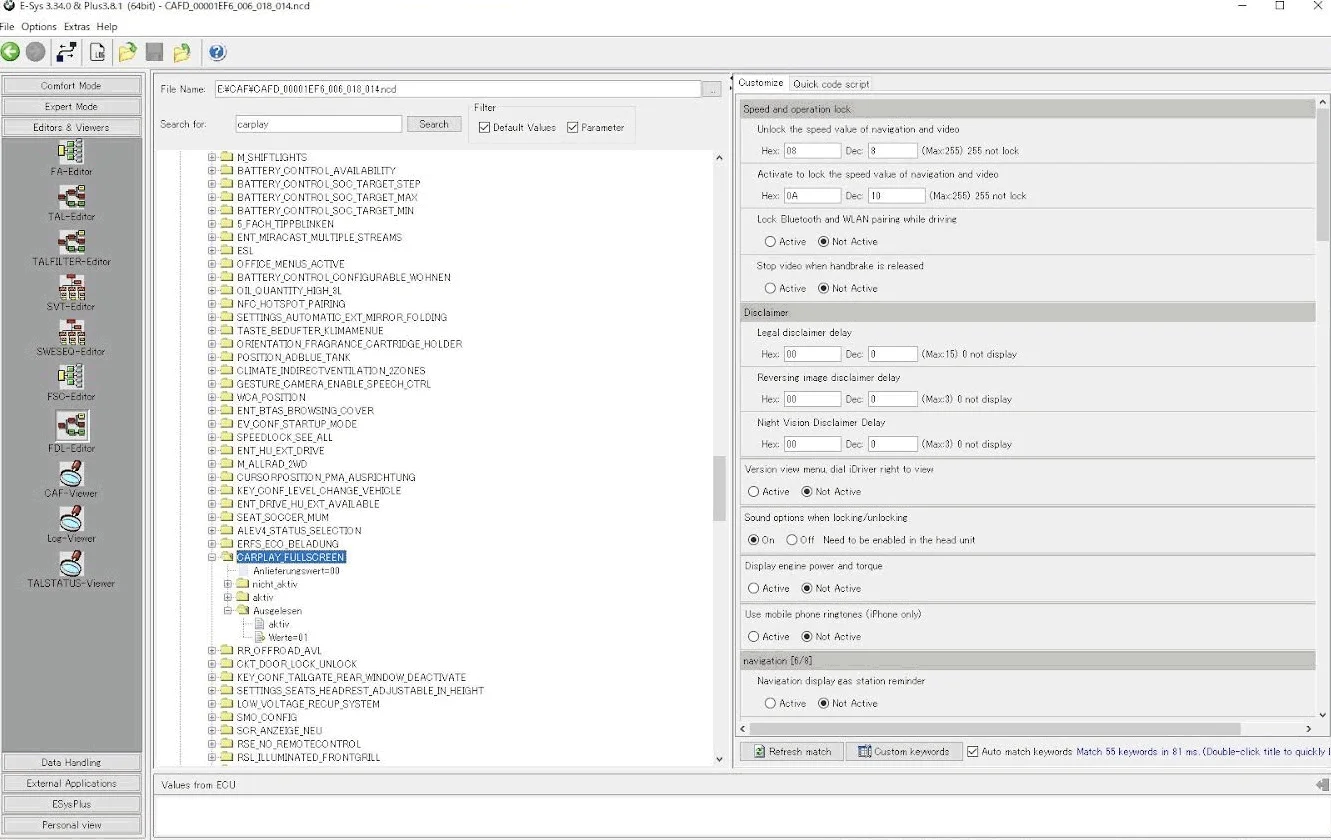Open the TALSTATUS-Viewer icon
The height and width of the screenshot is (840, 1331).
pos(71,564)
